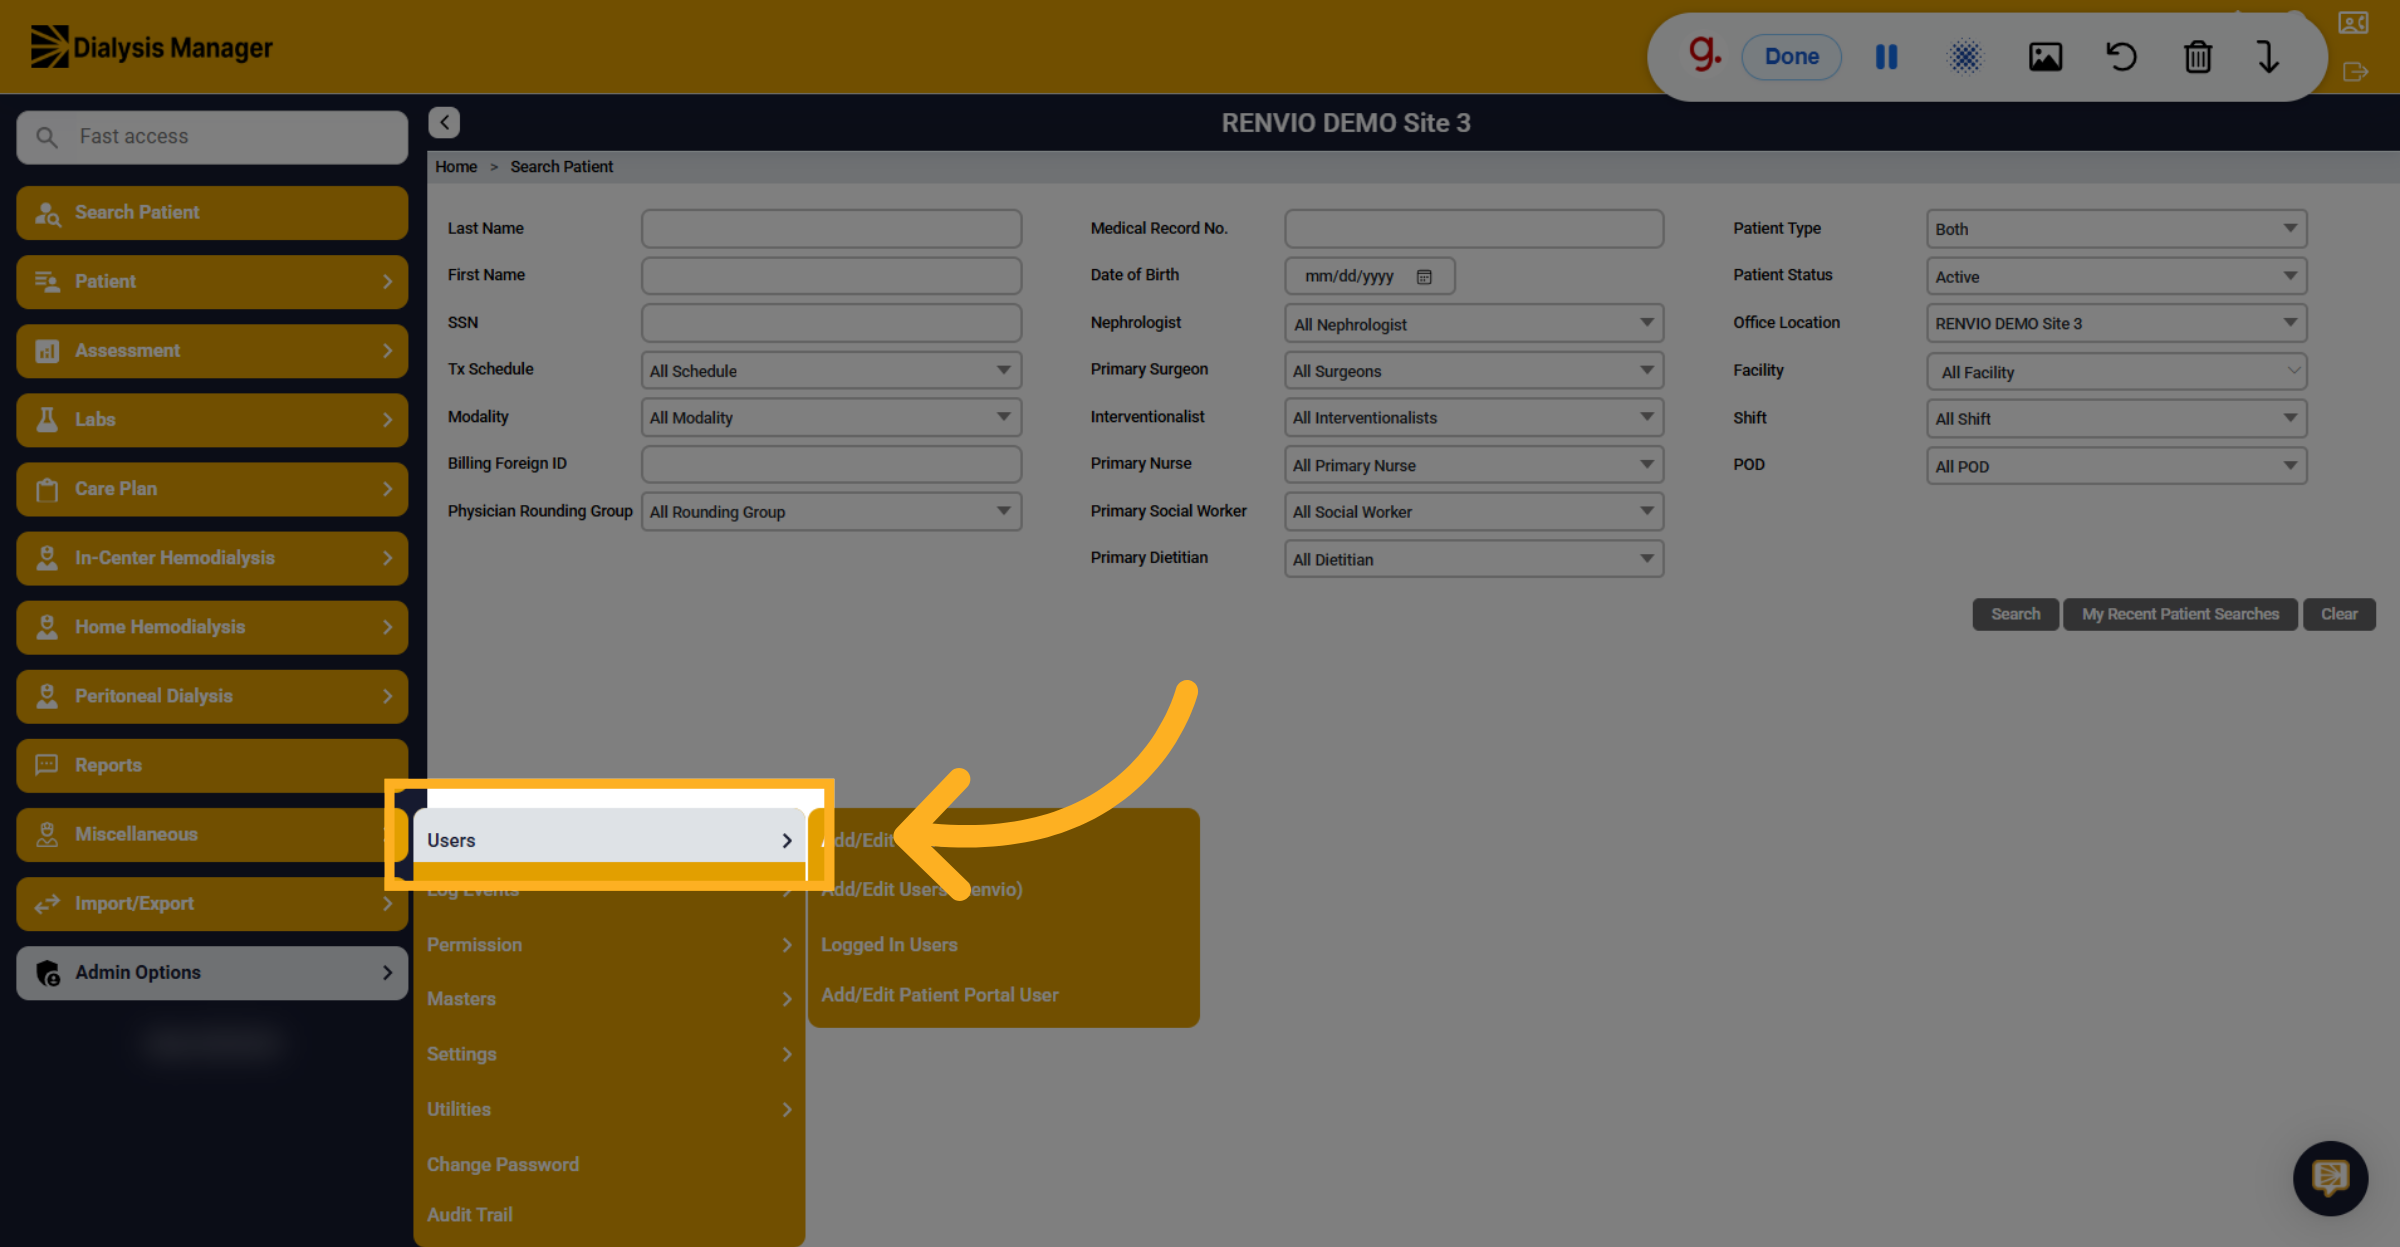Click the Home breadcrumb link

pyautogui.click(x=456, y=167)
